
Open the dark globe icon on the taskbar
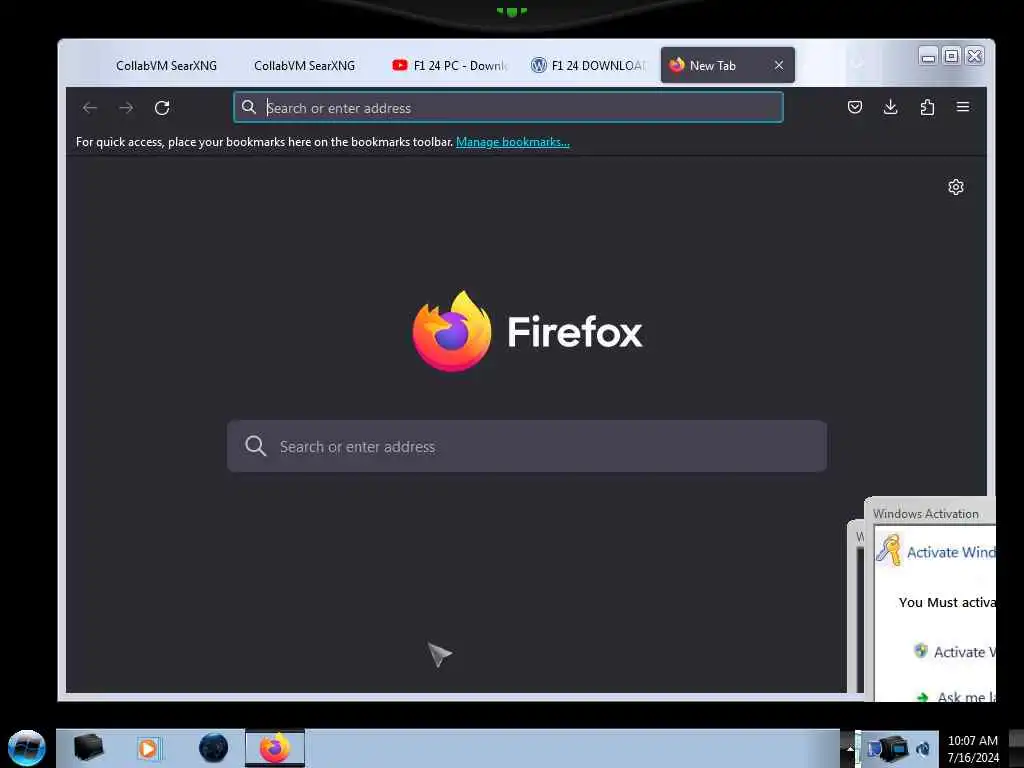pos(214,748)
